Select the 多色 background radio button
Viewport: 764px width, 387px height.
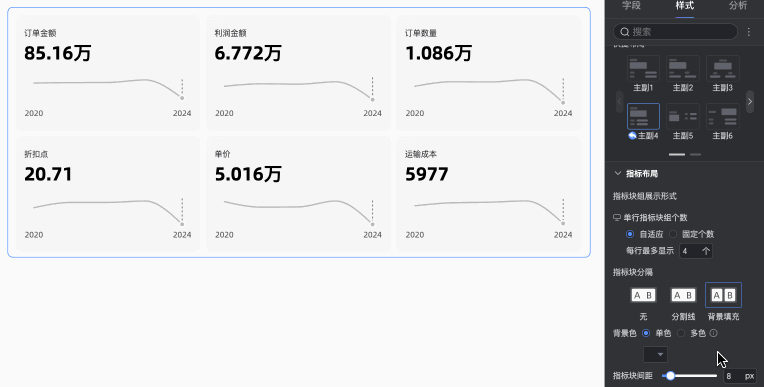681,333
